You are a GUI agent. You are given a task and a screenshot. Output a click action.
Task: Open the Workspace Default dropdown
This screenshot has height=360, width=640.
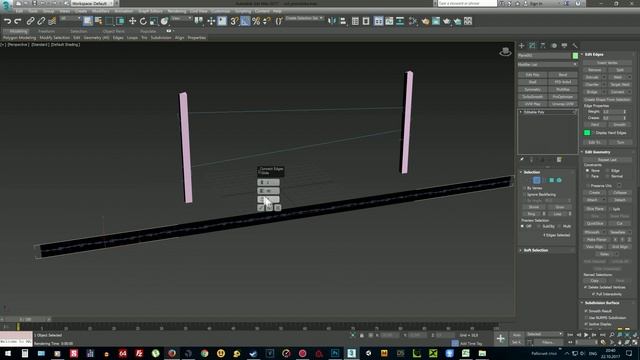pyautogui.click(x=92, y=3)
